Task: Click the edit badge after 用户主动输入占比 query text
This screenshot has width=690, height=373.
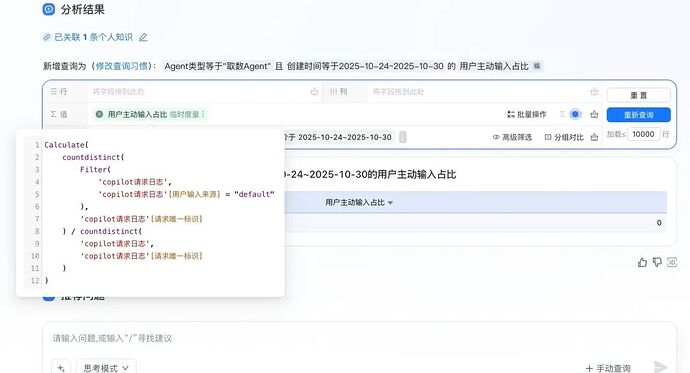Action: [x=537, y=66]
